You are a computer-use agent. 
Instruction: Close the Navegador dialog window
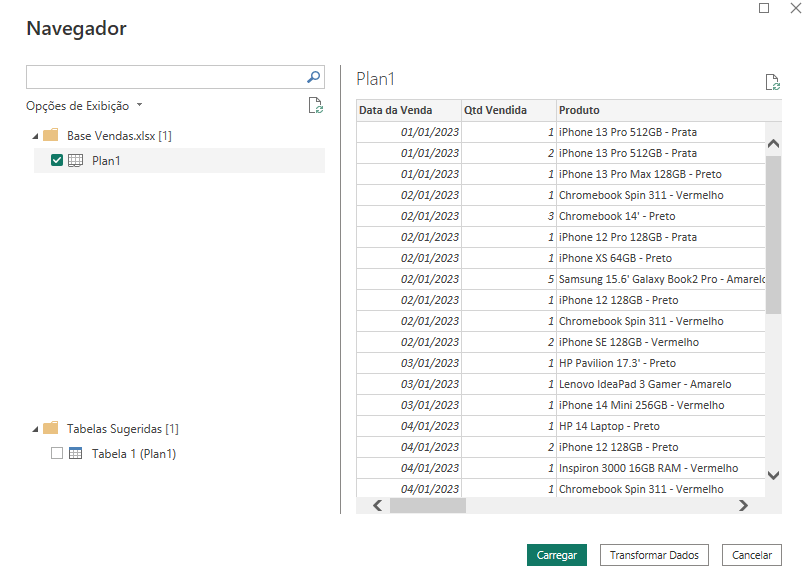(x=796, y=8)
